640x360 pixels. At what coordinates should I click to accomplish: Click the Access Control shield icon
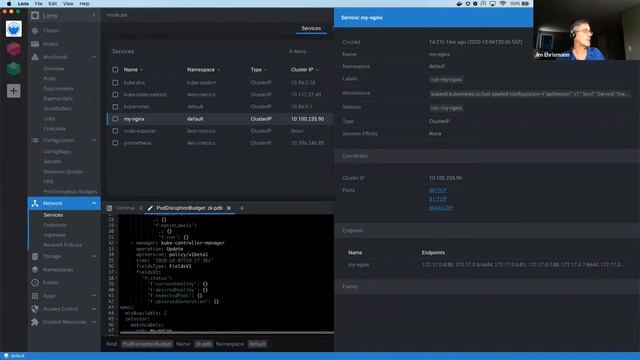35,309
